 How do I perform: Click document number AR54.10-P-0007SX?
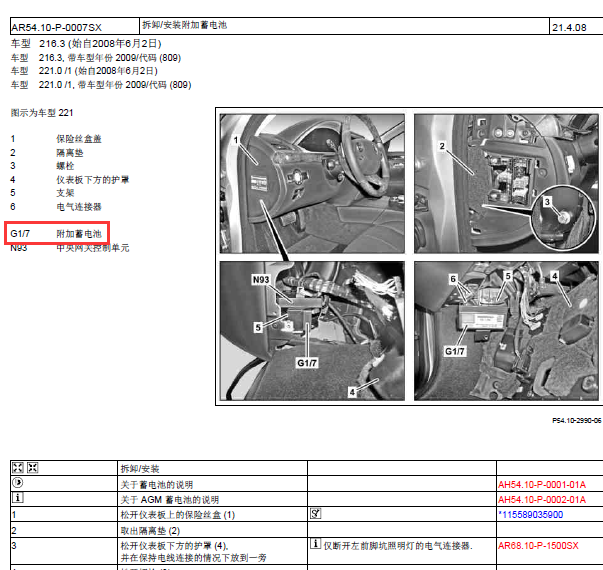(57, 28)
